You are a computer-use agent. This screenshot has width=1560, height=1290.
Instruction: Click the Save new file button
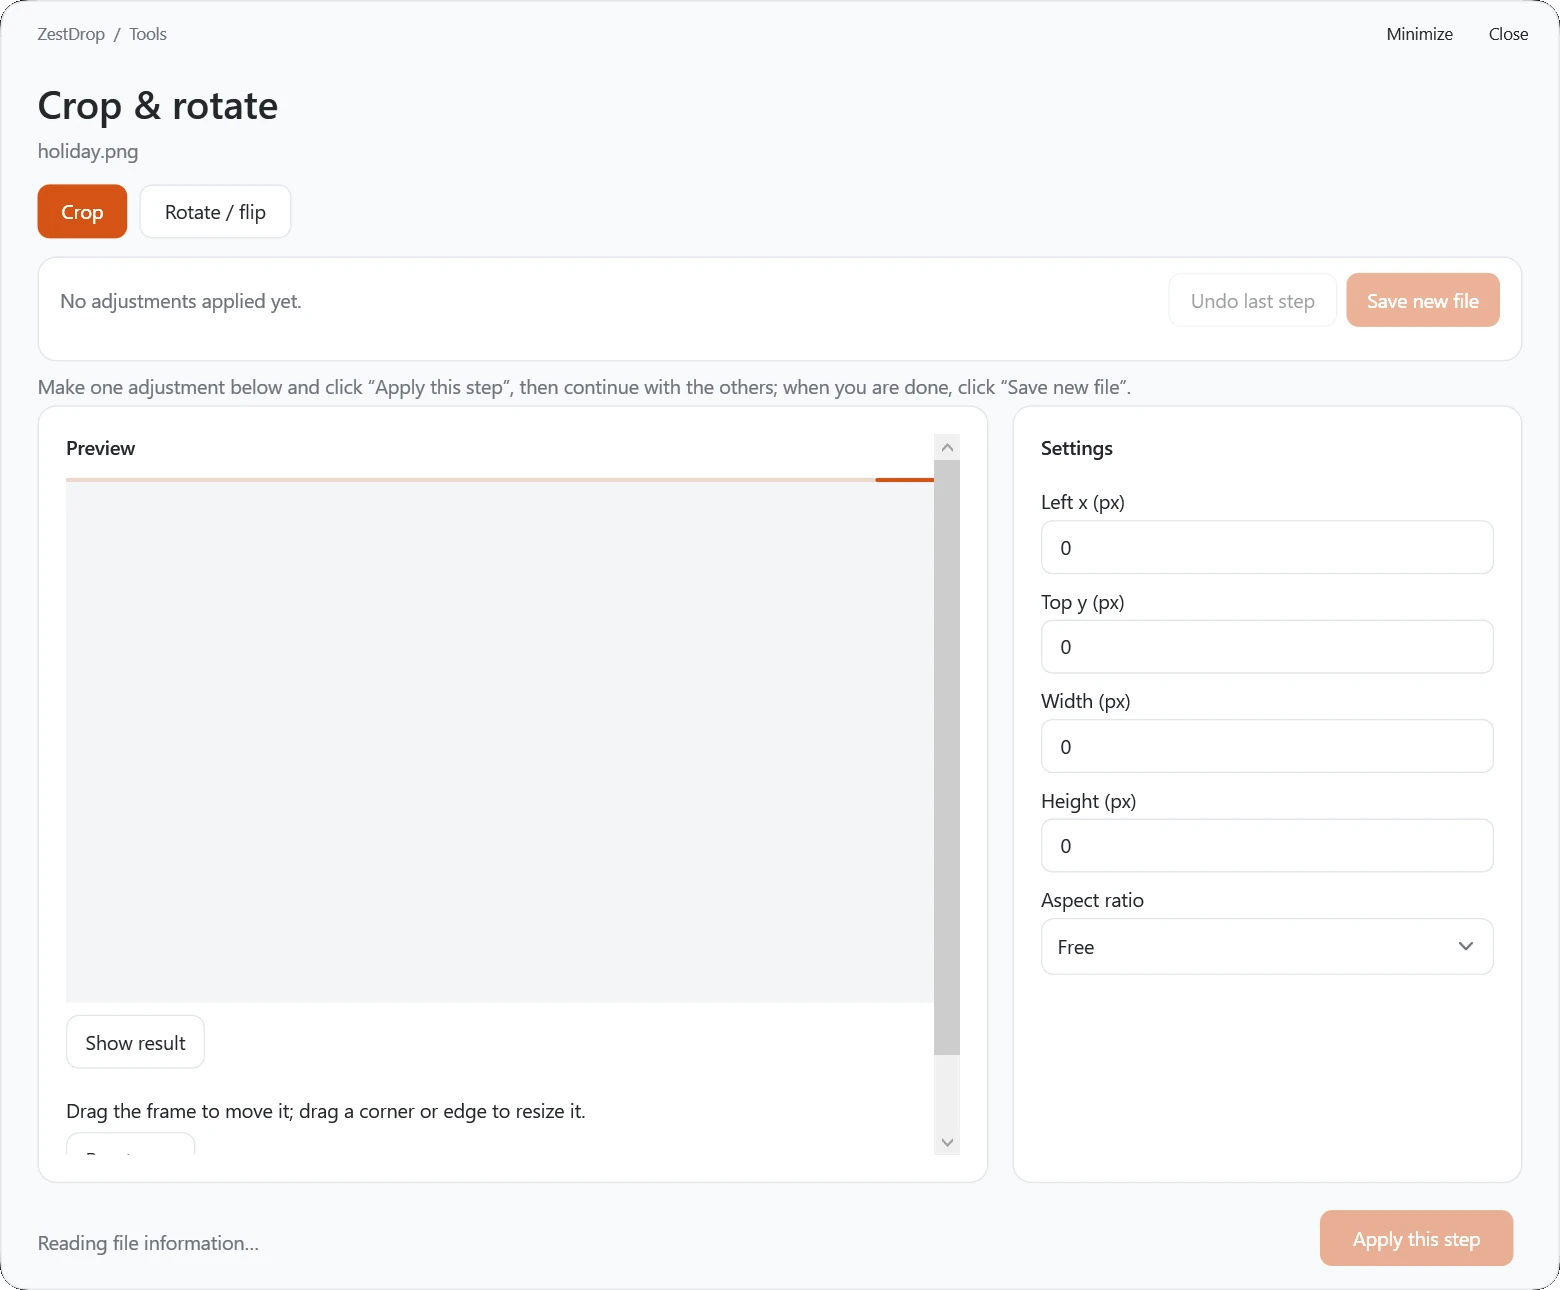[x=1422, y=300]
